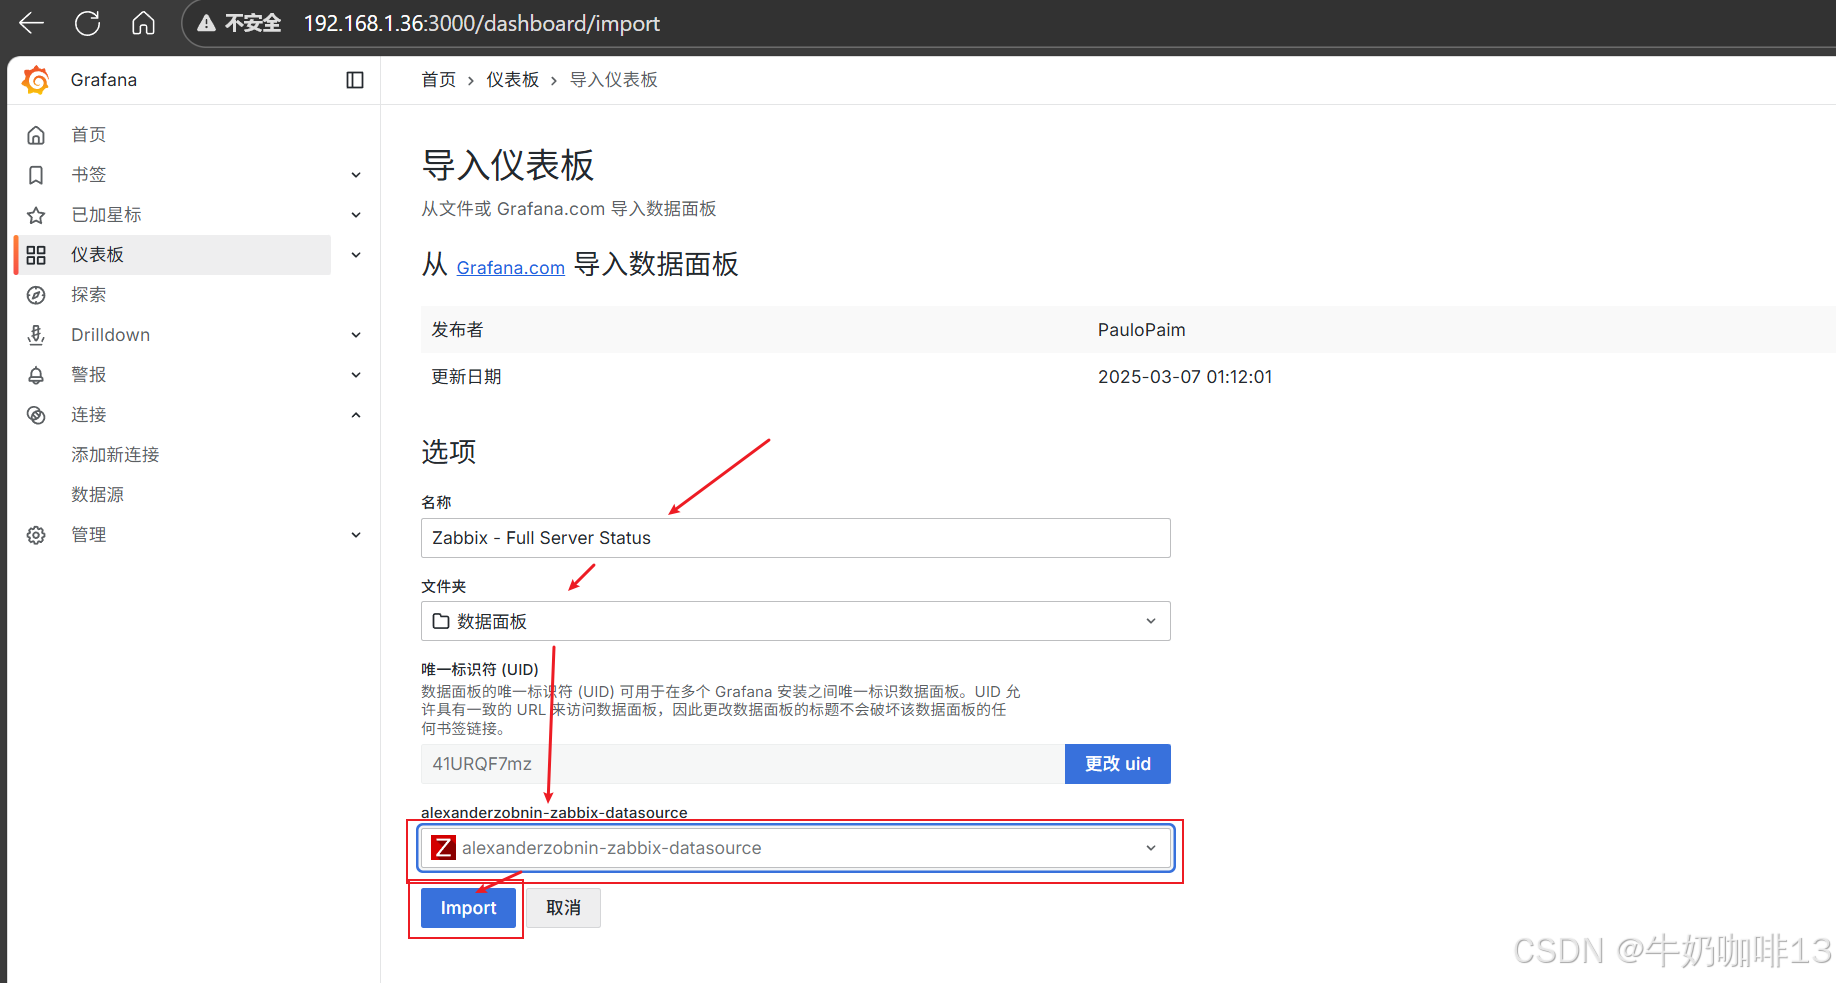Click the bookmark icon beside 书签
Image resolution: width=1836 pixels, height=983 pixels.
pyautogui.click(x=36, y=175)
